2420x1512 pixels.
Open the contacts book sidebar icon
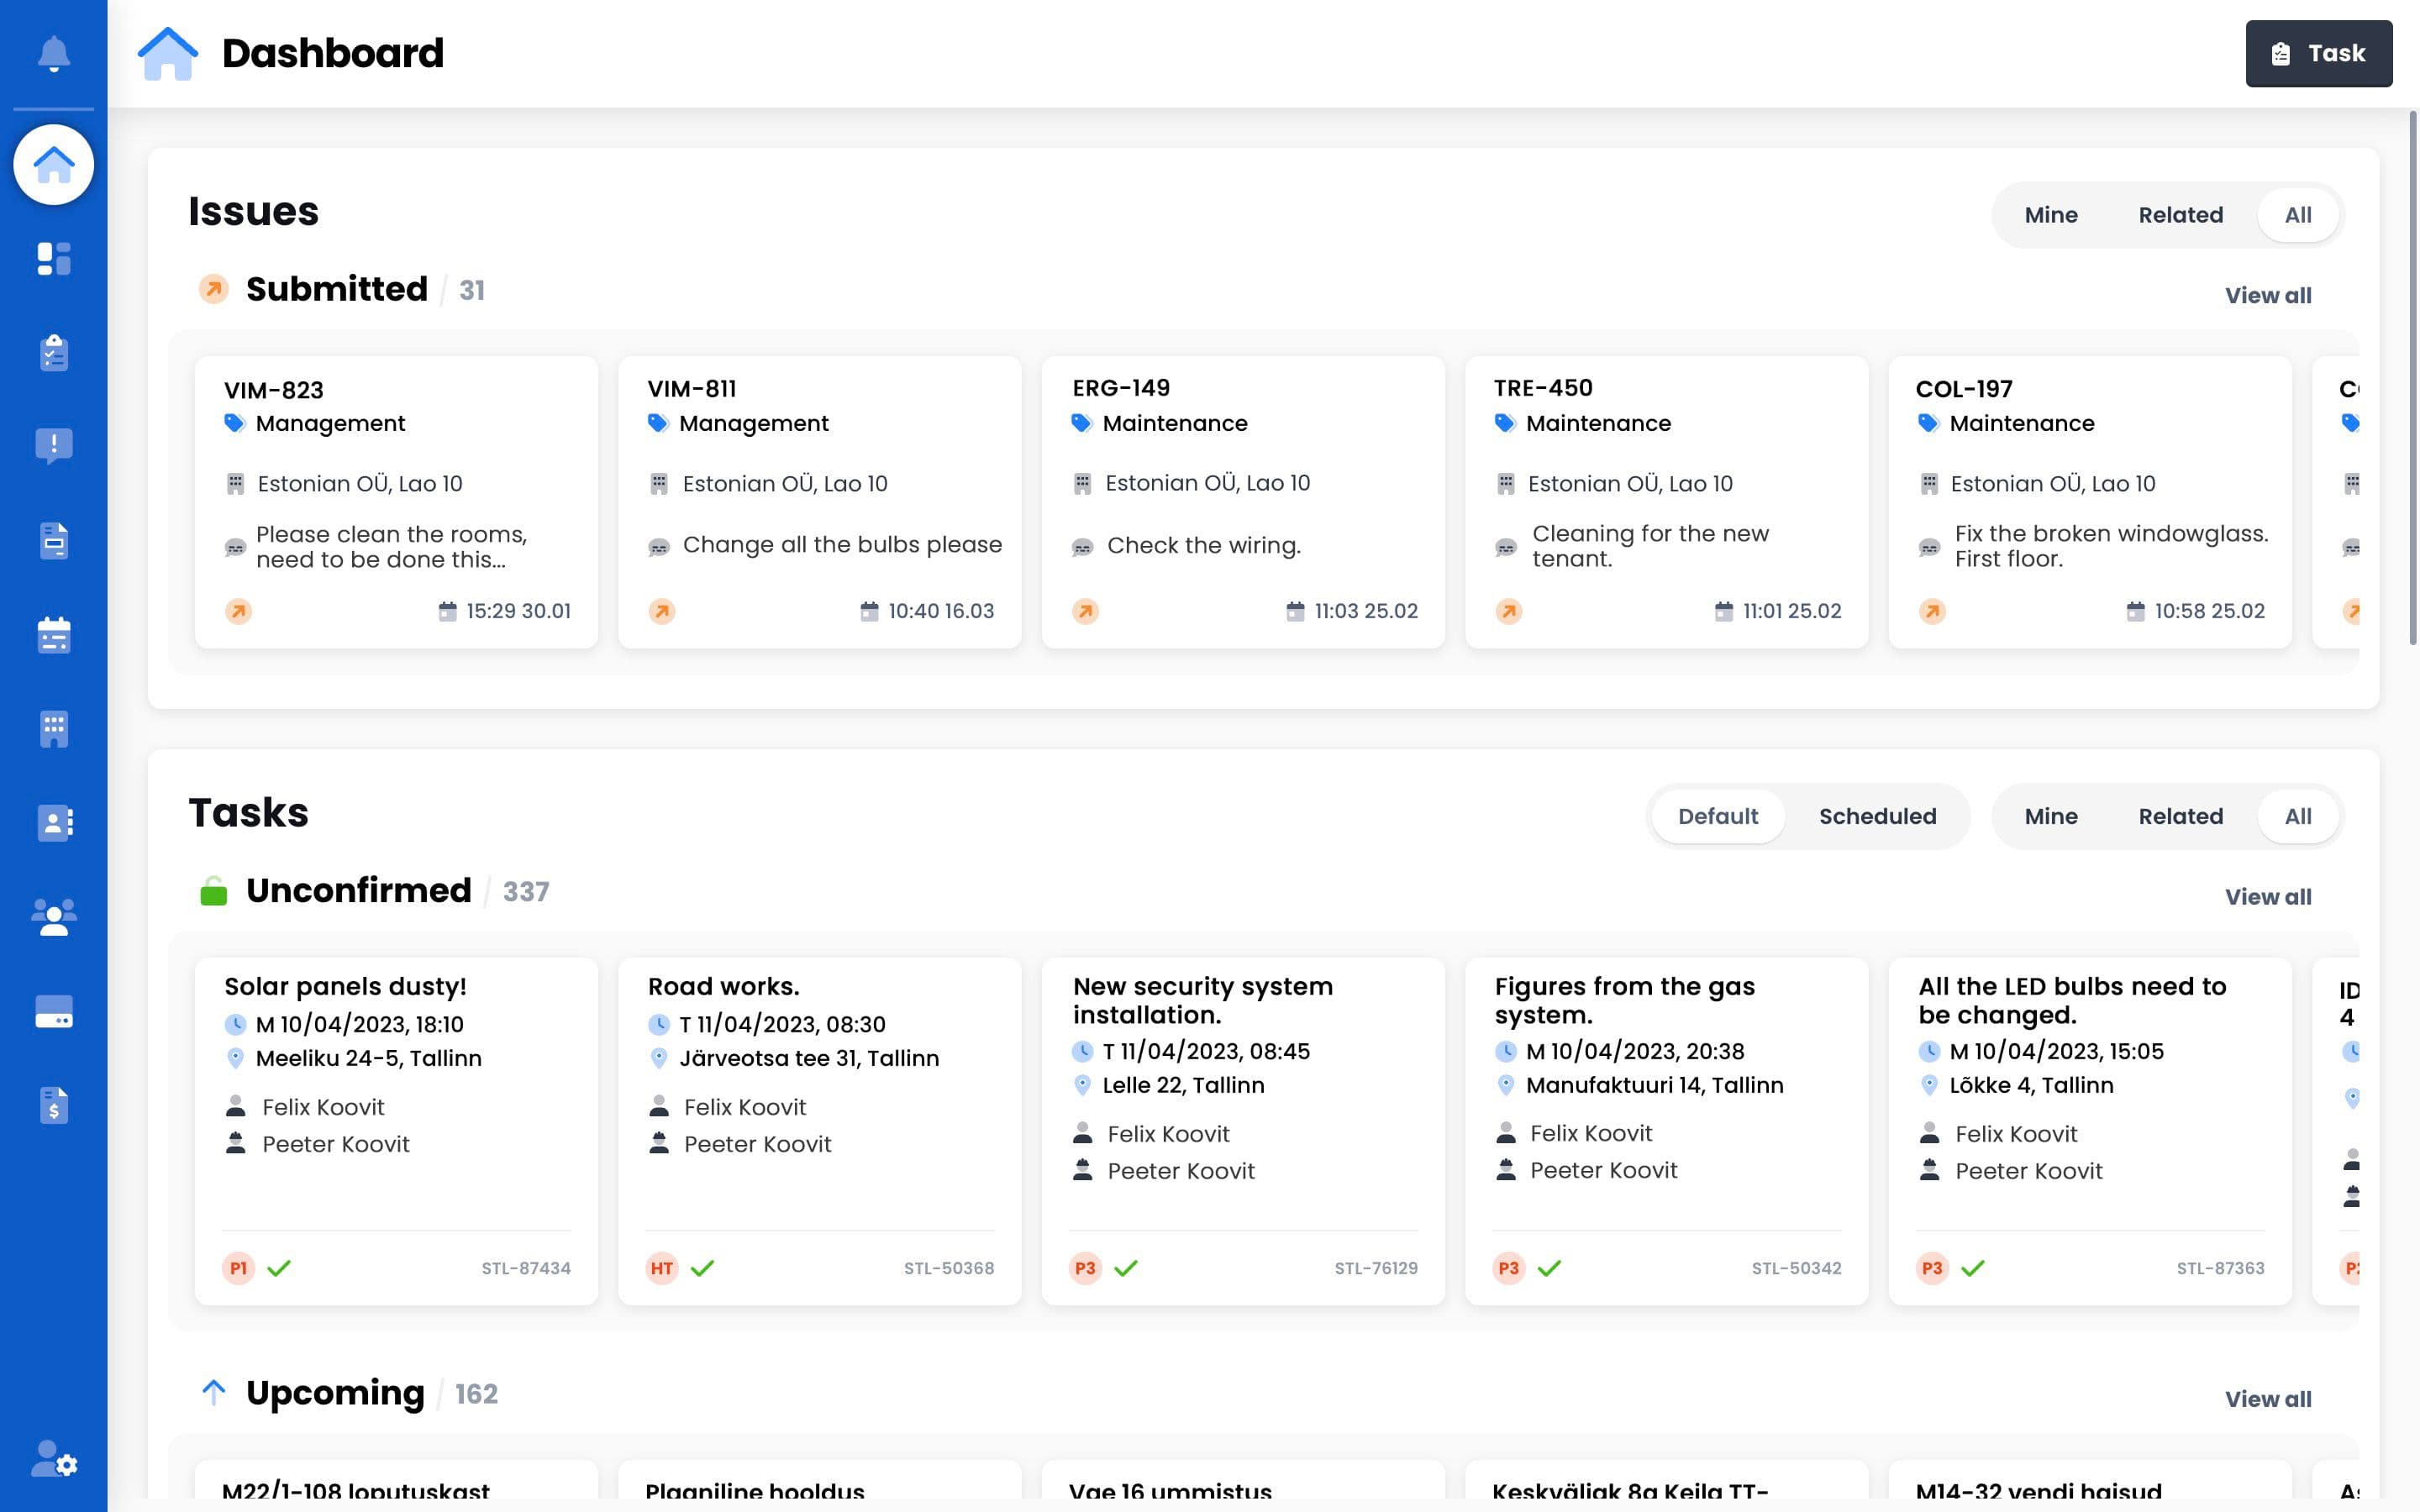tap(54, 823)
